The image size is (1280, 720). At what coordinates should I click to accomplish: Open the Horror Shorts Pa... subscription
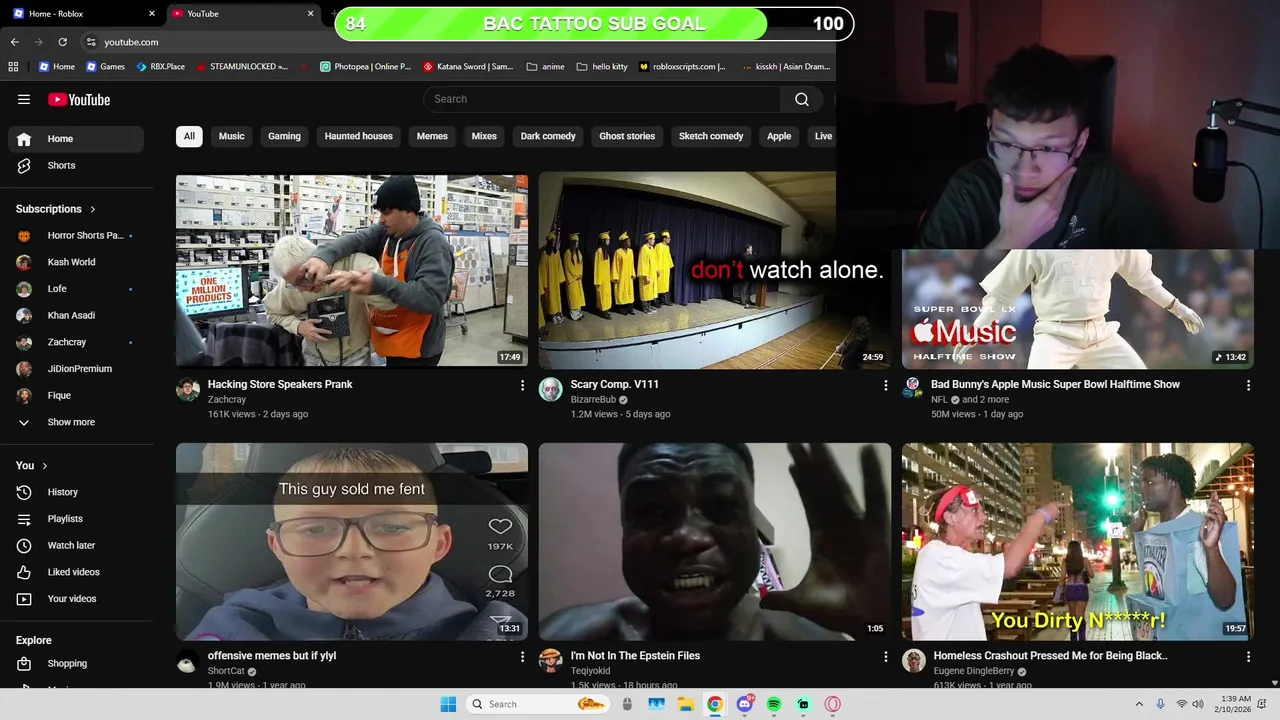(76, 235)
